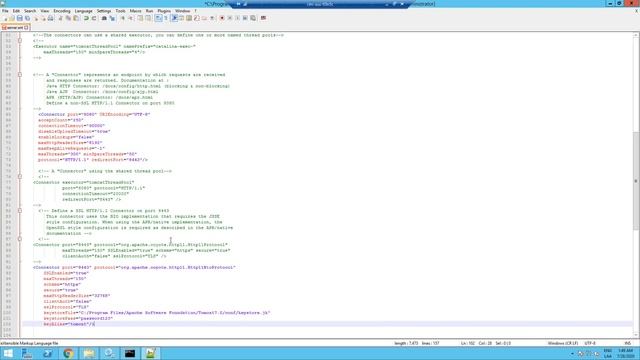This screenshot has width=640, height=360.
Task: Open the Windows Start button
Action: coord(8,353)
